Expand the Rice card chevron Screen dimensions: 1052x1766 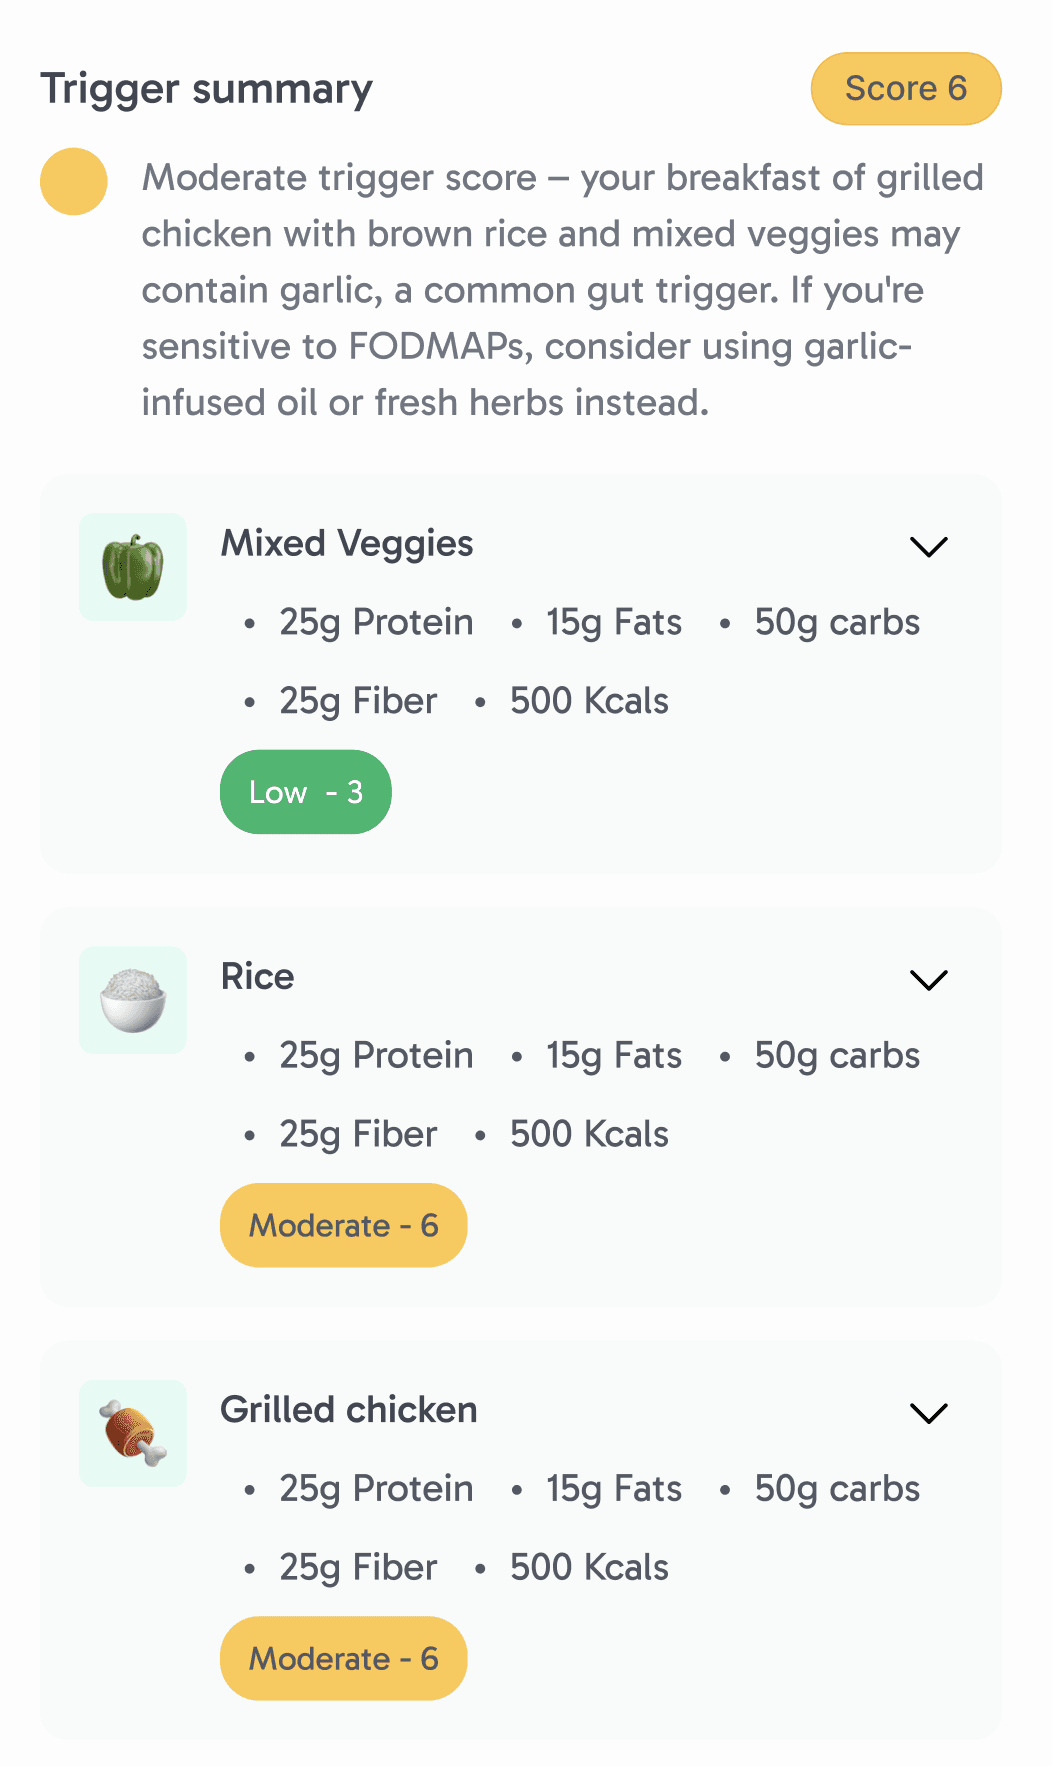pos(929,980)
